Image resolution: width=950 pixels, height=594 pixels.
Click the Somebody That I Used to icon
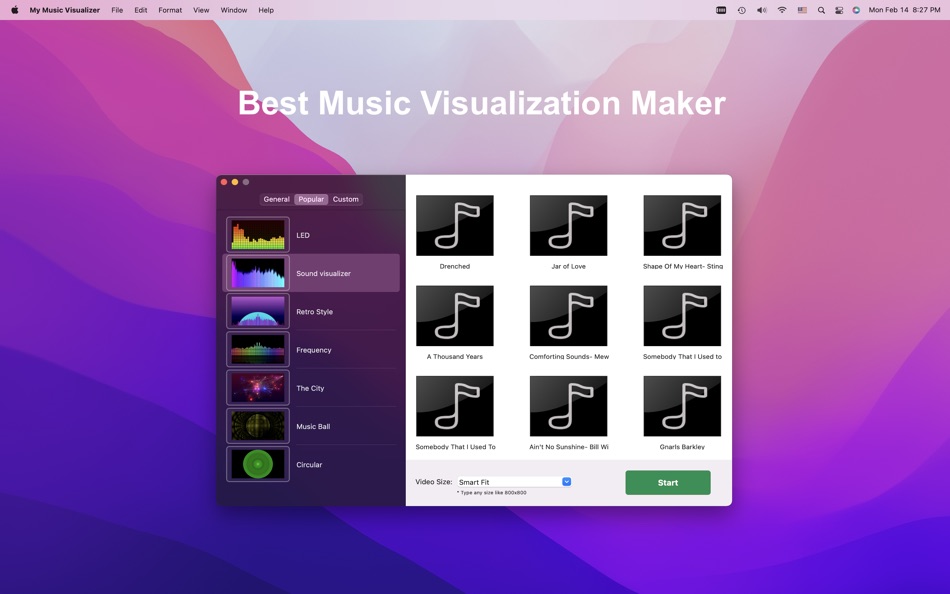[x=682, y=316]
